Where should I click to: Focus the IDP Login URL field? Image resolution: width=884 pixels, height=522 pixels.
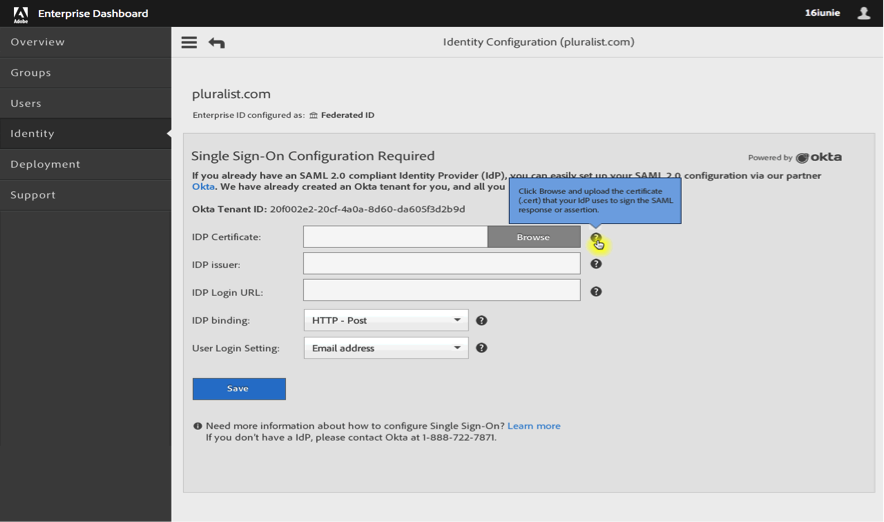coord(441,290)
